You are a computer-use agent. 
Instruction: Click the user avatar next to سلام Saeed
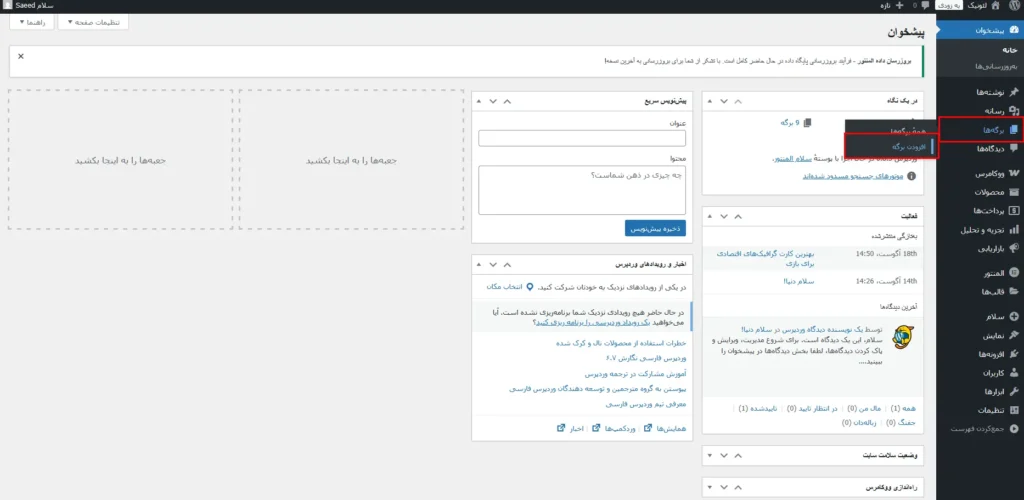(x=7, y=5)
